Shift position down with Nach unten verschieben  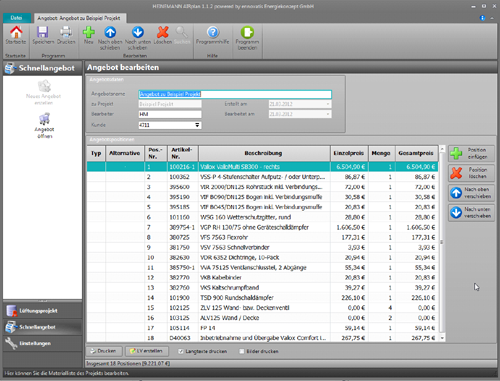tap(471, 212)
